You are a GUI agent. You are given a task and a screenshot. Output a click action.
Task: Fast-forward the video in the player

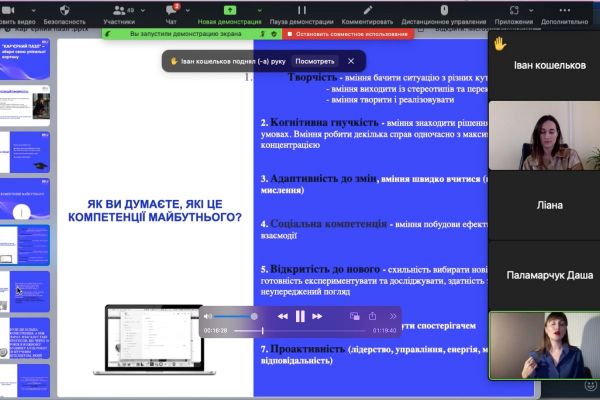click(x=319, y=316)
